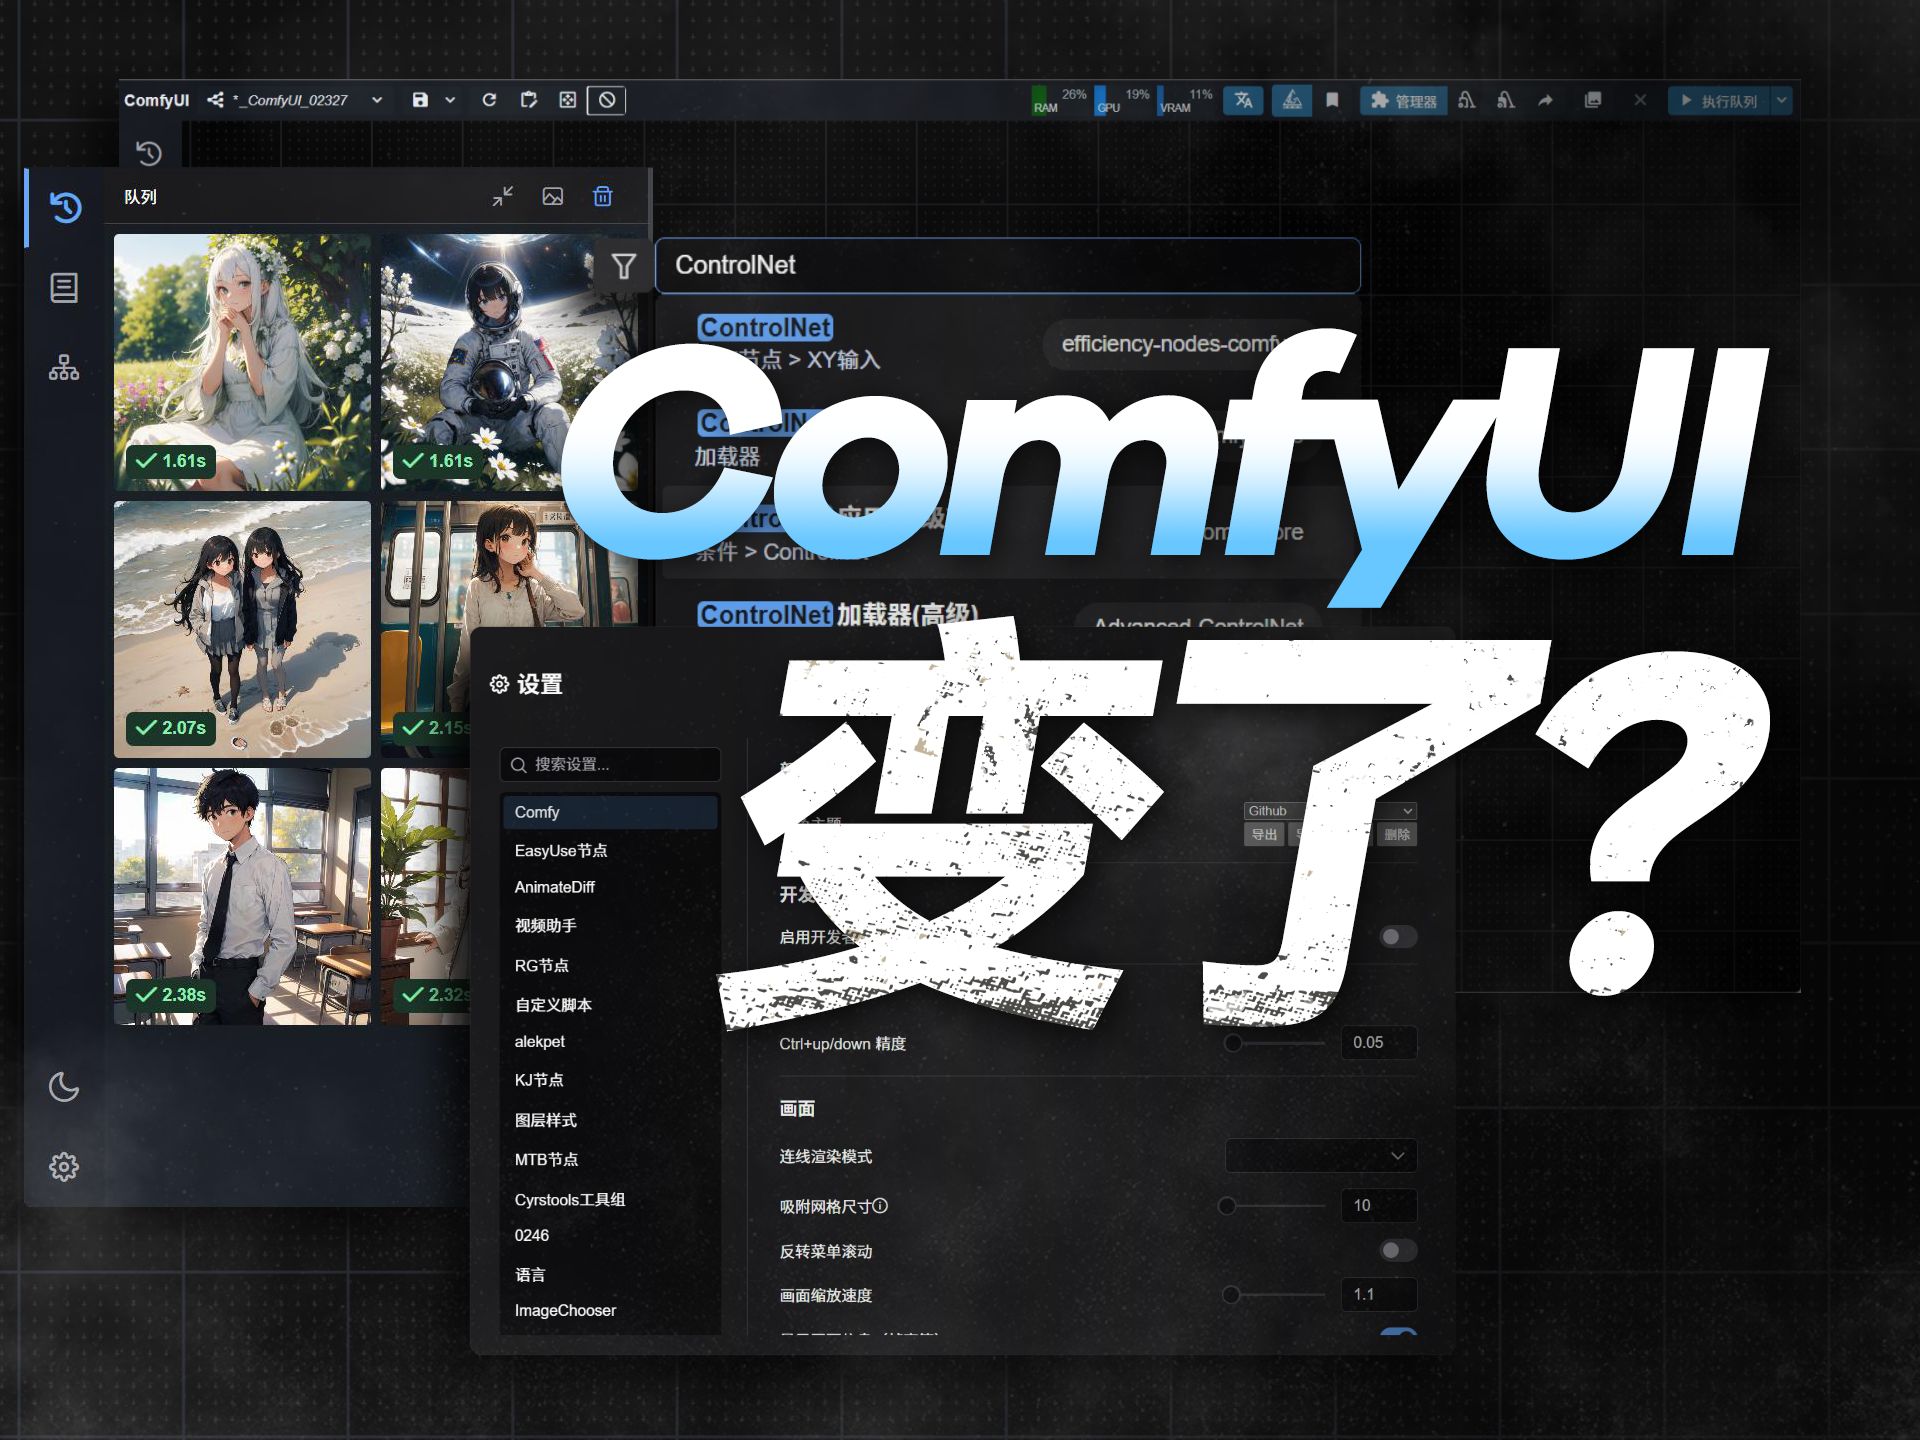The image size is (1920, 1440).
Task: Select the Comfy settings category
Action: point(609,812)
